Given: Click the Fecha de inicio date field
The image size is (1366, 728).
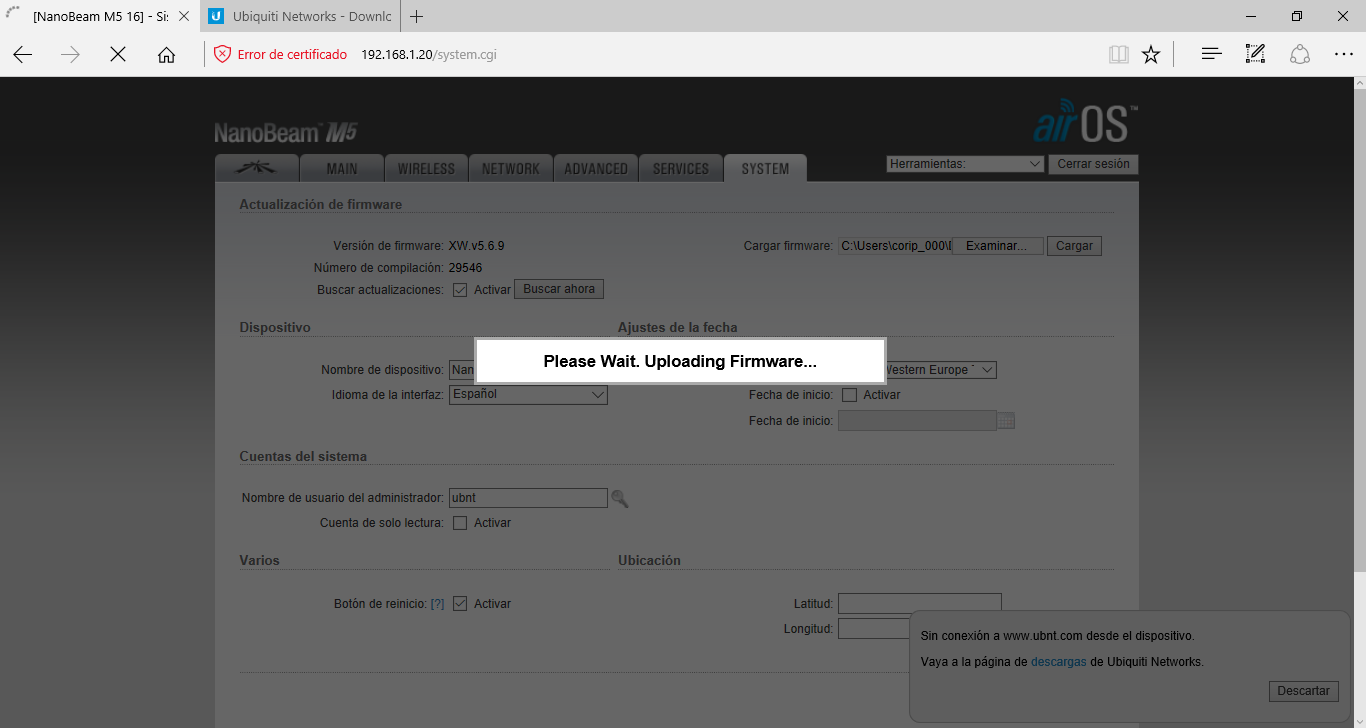Looking at the screenshot, I should pos(917,421).
